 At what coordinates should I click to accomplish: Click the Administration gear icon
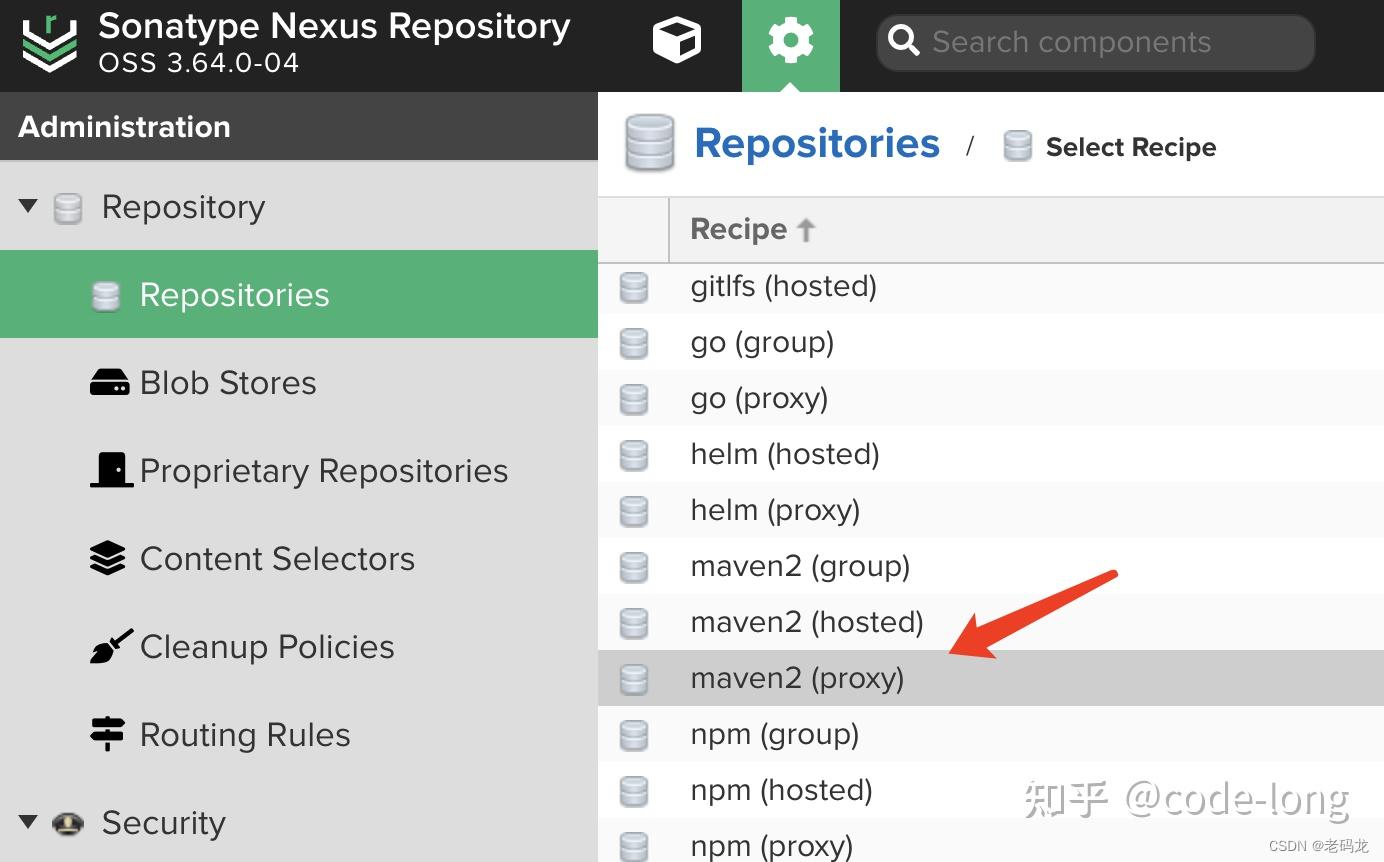coord(790,40)
